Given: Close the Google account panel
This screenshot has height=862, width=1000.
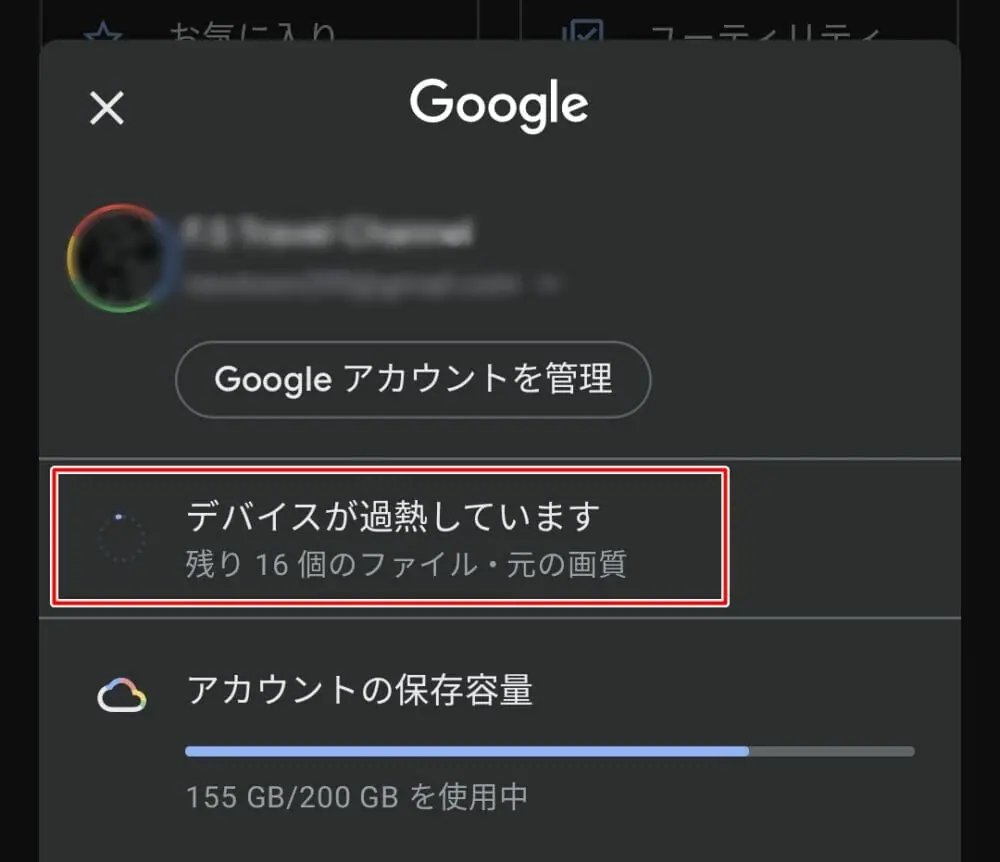Looking at the screenshot, I should 107,107.
